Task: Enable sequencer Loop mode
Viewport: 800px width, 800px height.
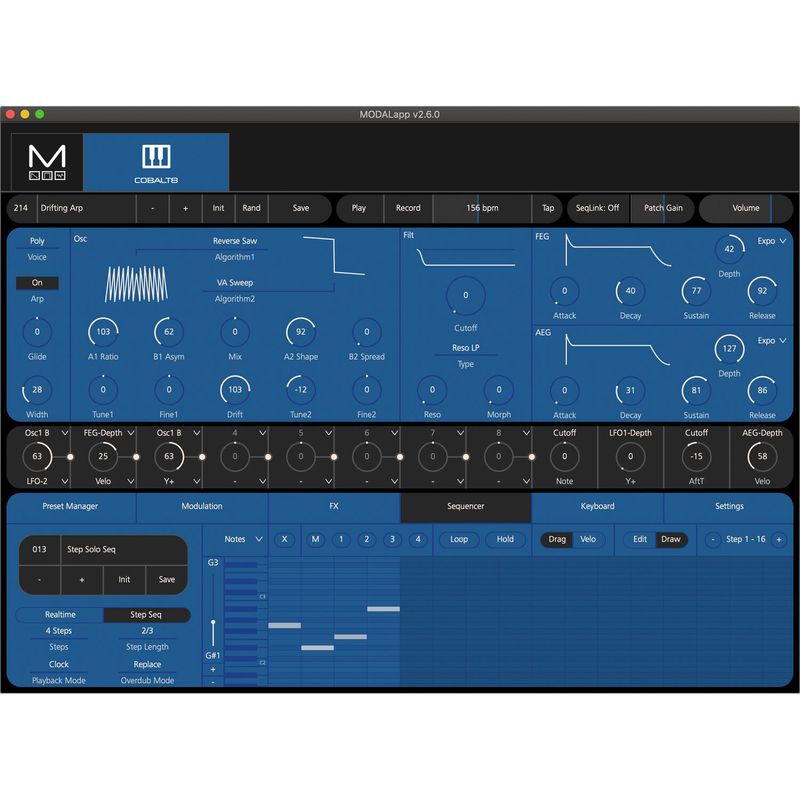Action: click(x=459, y=539)
